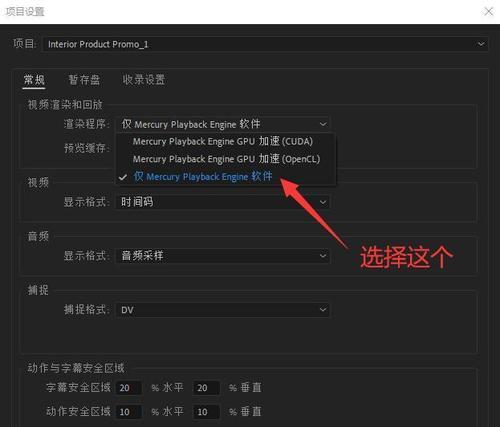The width and height of the screenshot is (500, 427).
Task: Select Mercury Playback Engine GPU 加速 (OpenCL)
Action: pos(226,159)
